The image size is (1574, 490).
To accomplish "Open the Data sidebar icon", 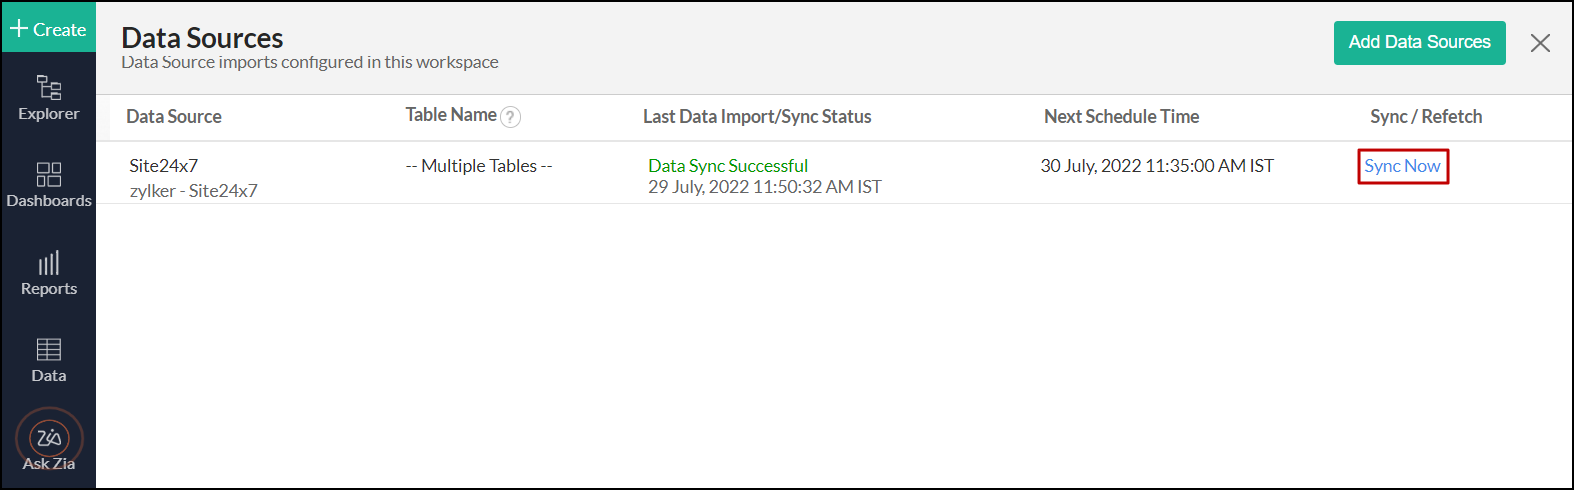I will [x=48, y=360].
